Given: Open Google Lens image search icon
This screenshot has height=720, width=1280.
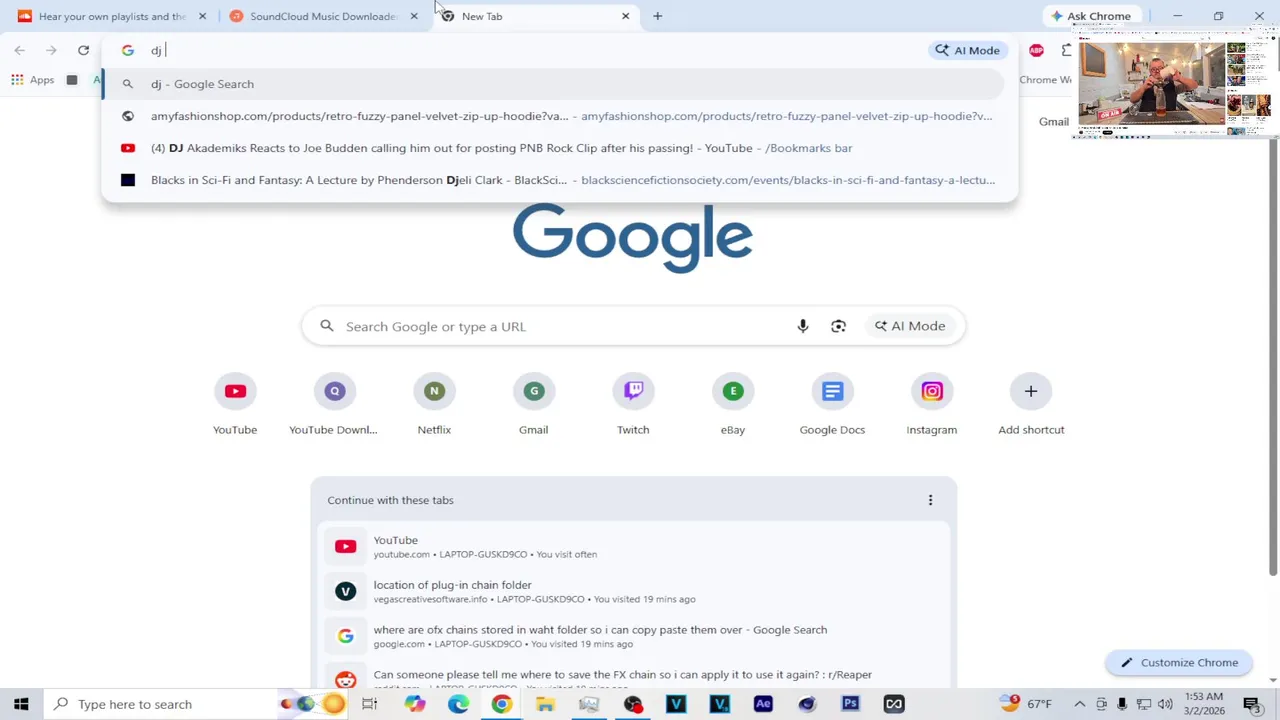Looking at the screenshot, I should [838, 326].
